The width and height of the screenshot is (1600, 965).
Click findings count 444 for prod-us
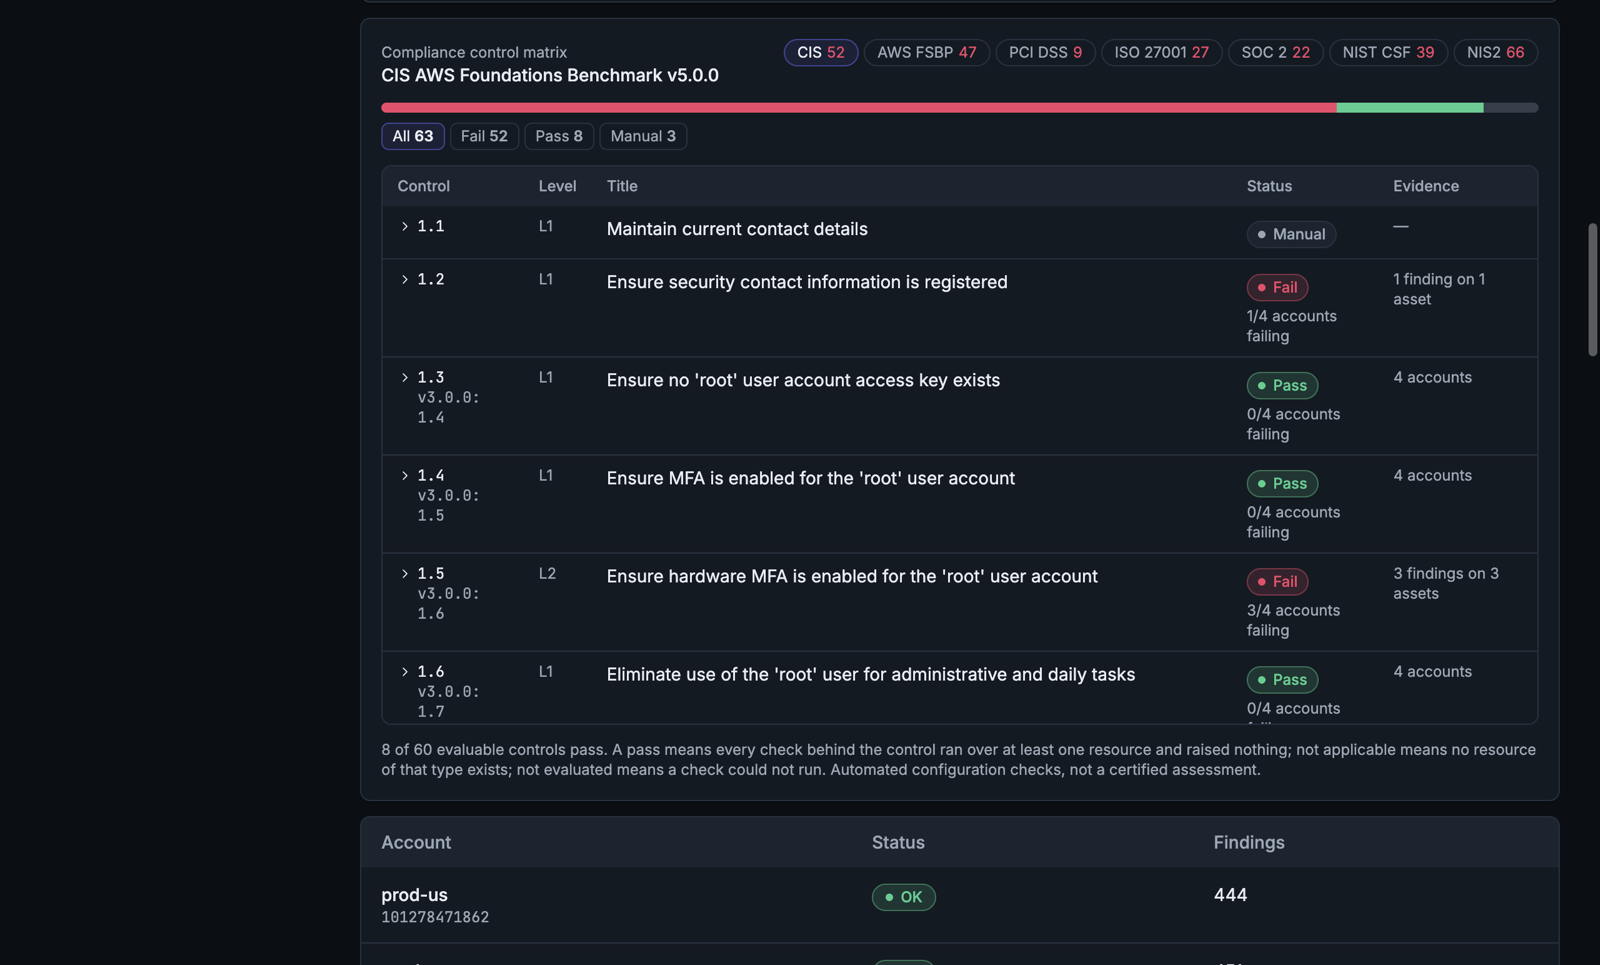(x=1230, y=895)
